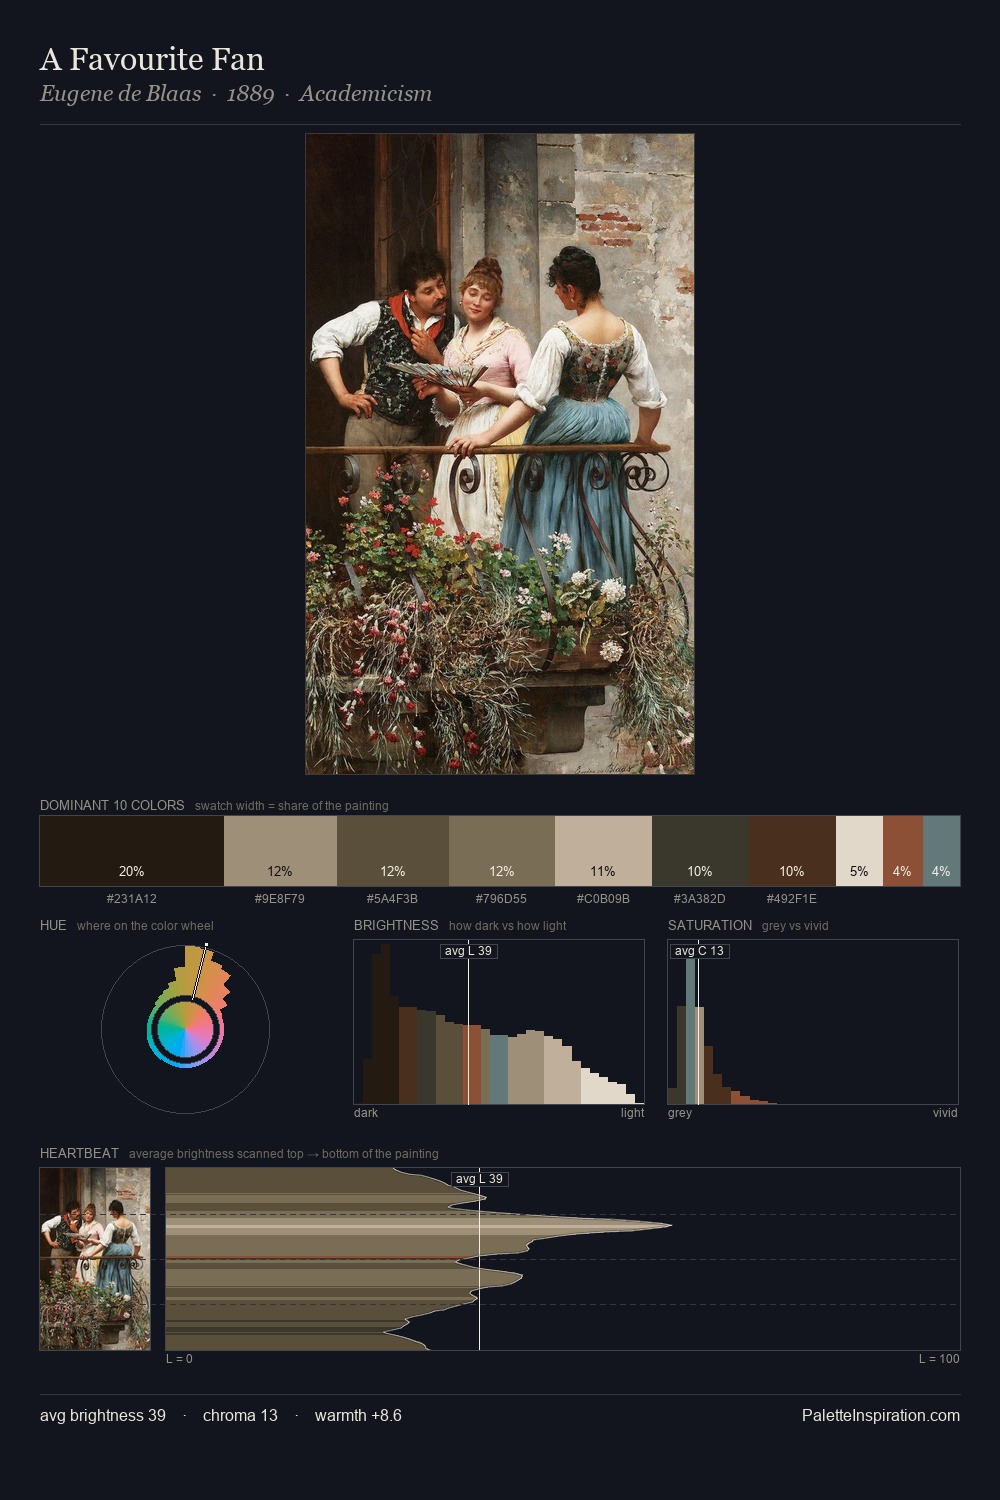Click the 'how dark vs how light' caption
Image resolution: width=1000 pixels, height=1500 pixels.
tap(507, 926)
